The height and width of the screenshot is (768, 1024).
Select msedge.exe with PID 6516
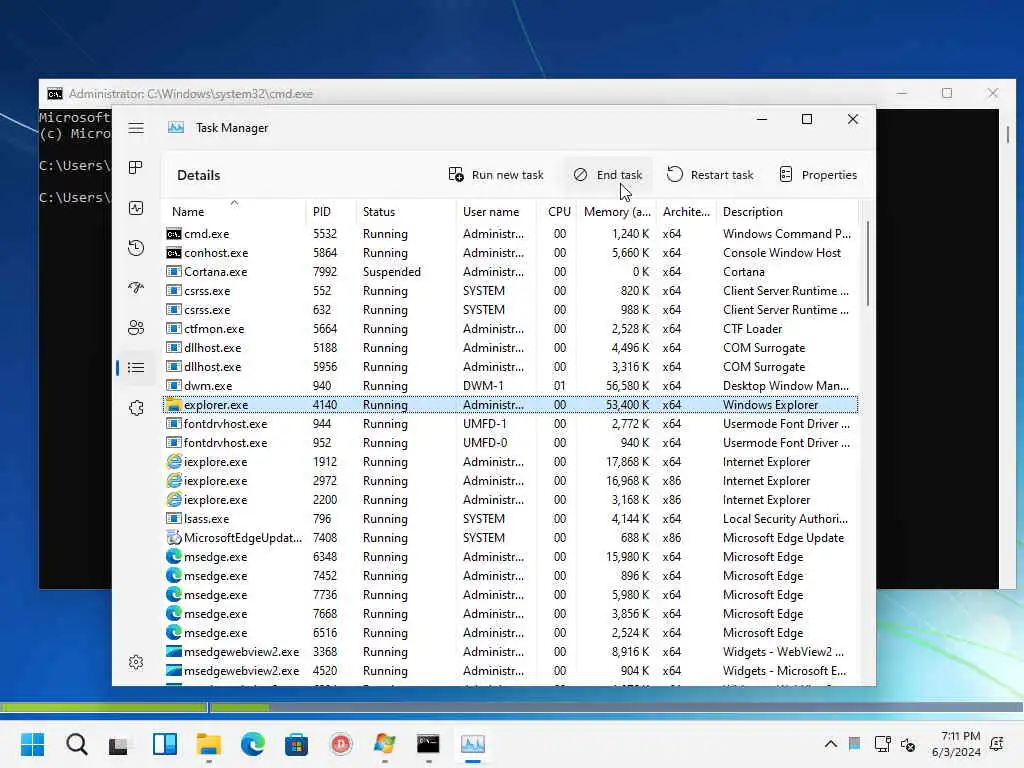(x=510, y=632)
